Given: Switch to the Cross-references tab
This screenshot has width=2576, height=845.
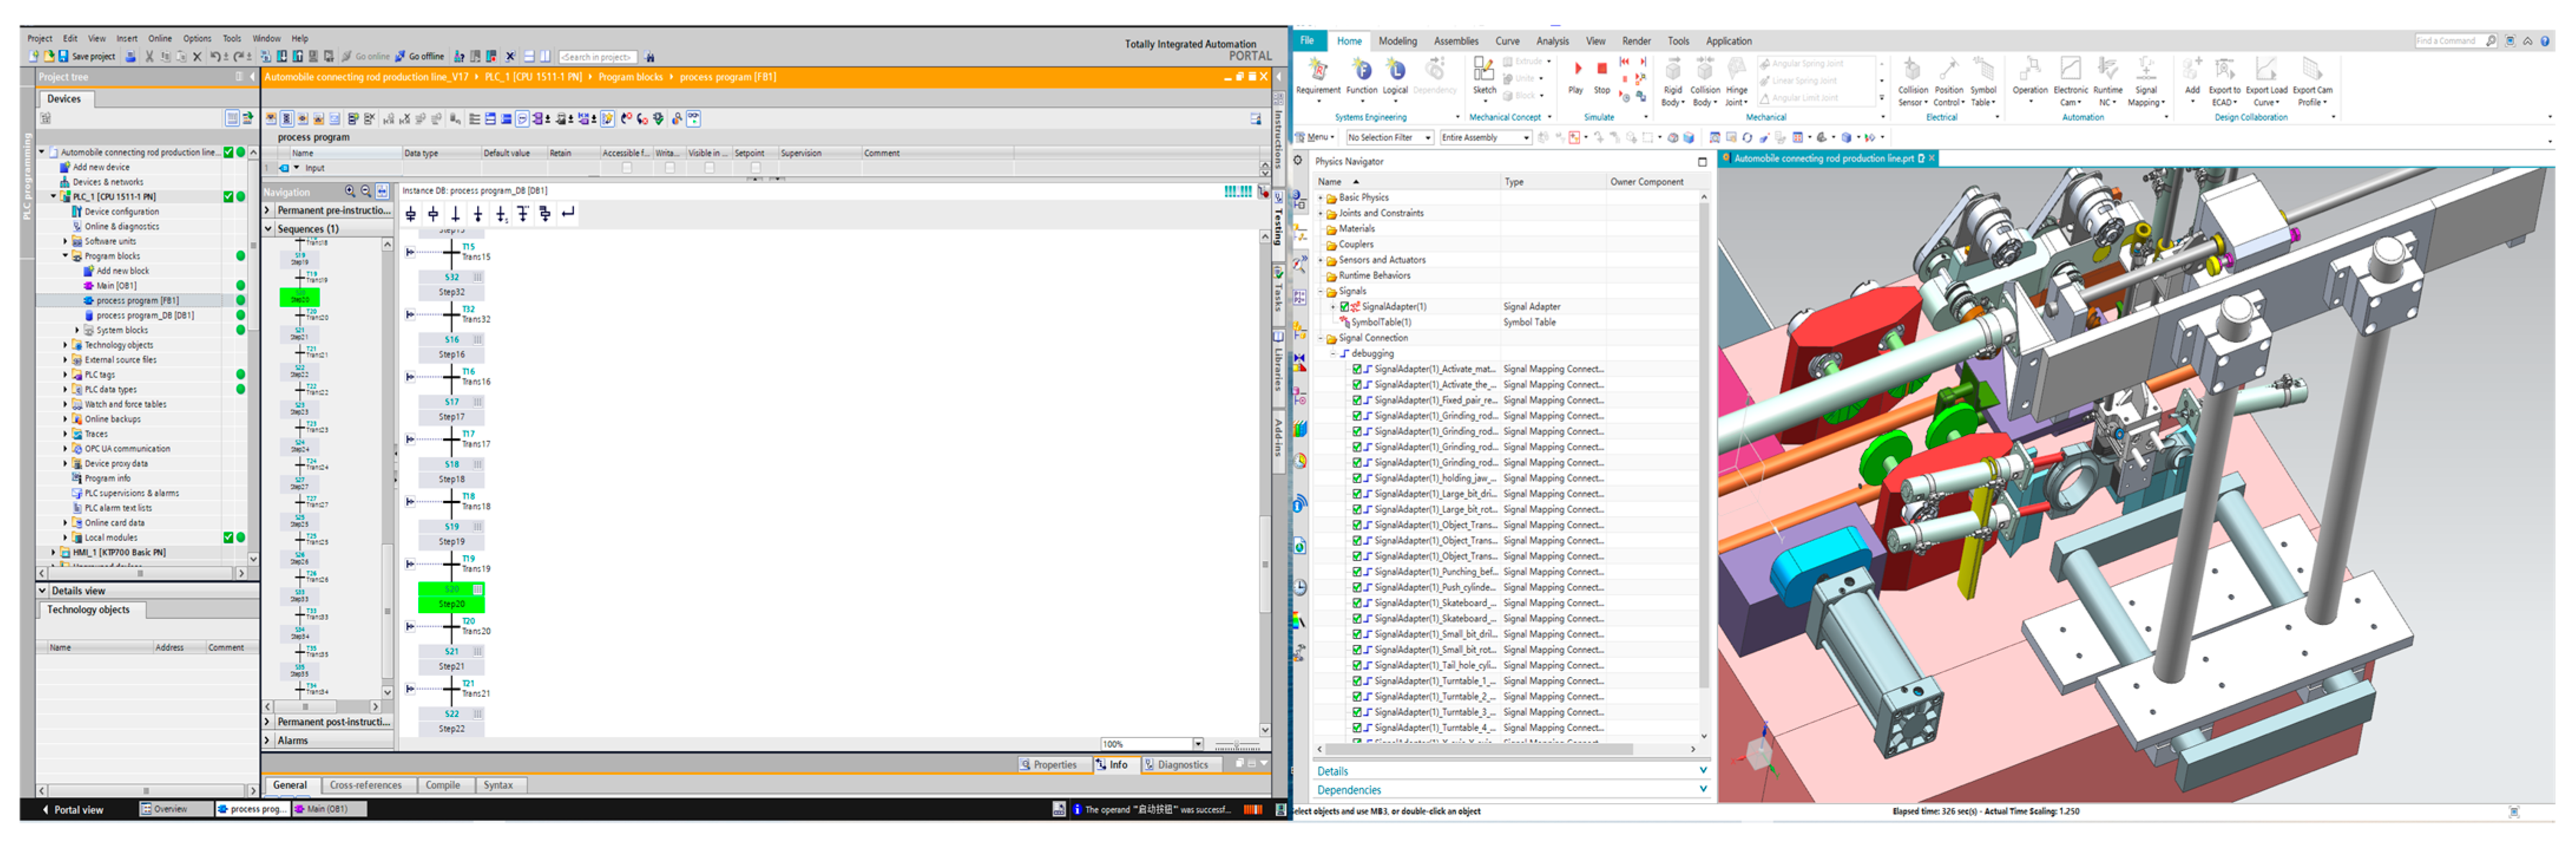Looking at the screenshot, I should point(365,786).
